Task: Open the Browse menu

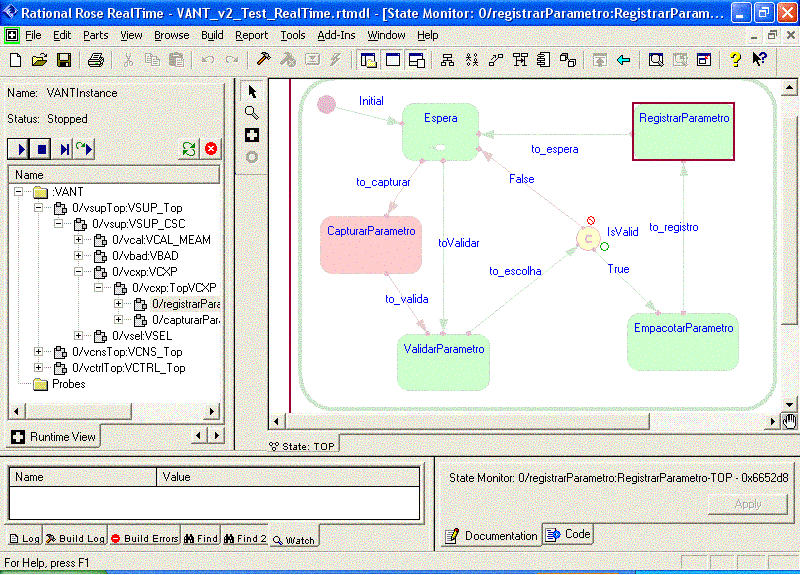Action: pos(171,35)
